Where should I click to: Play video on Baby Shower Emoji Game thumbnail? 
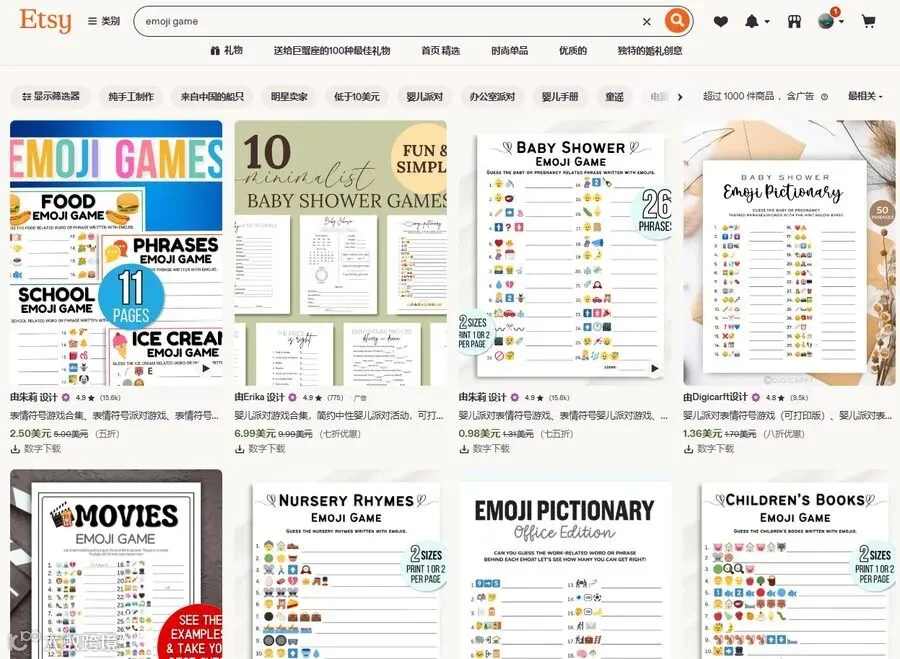[654, 369]
